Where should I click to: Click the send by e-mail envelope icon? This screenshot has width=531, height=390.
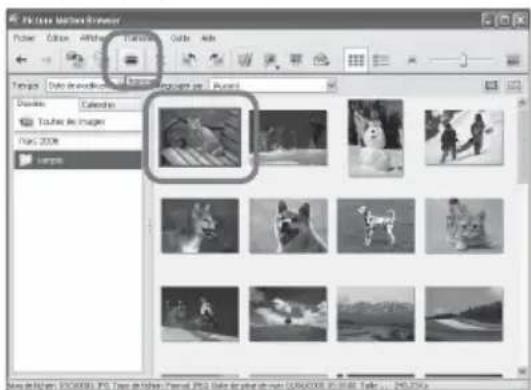point(321,60)
